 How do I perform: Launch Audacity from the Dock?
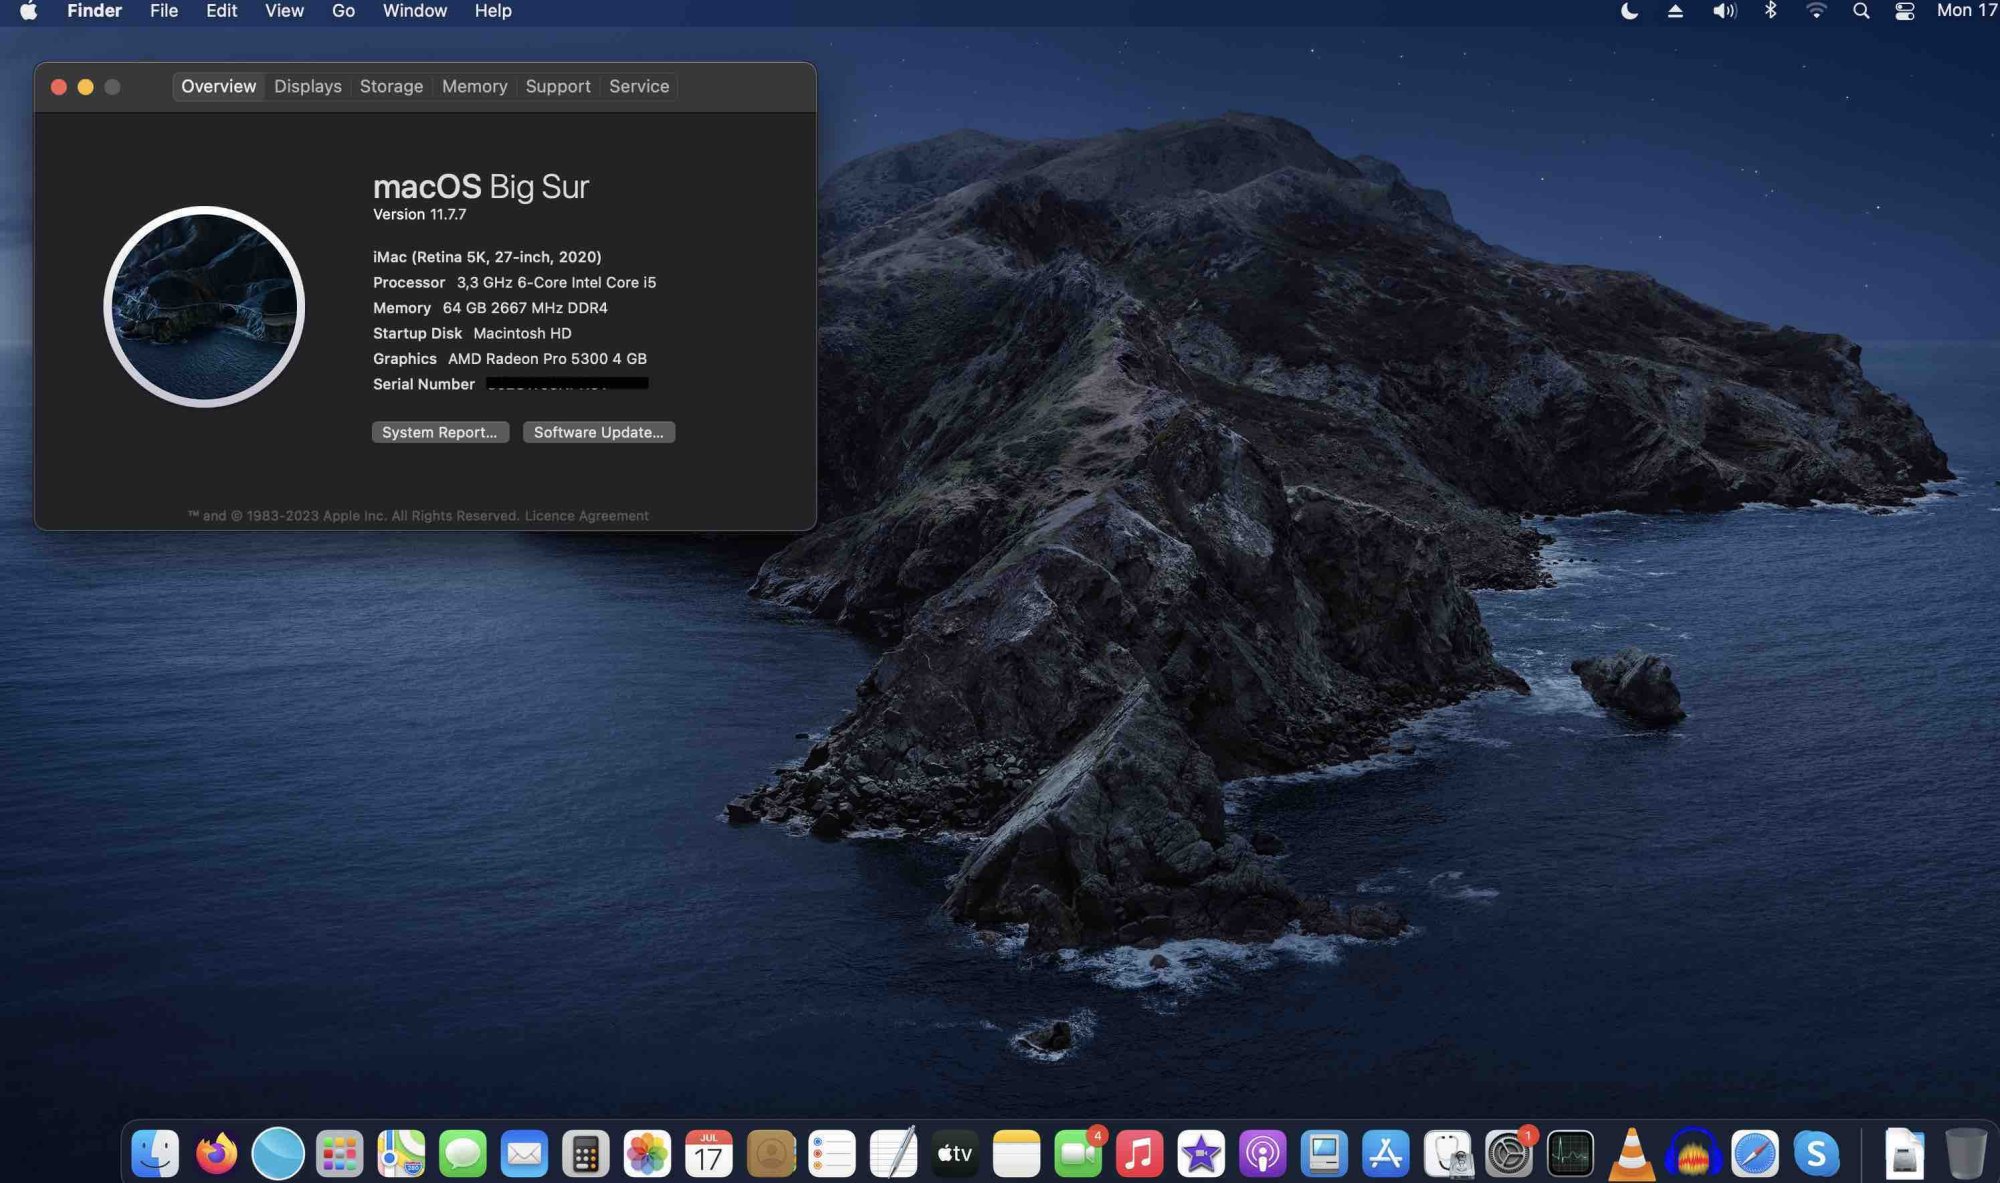(x=1692, y=1154)
